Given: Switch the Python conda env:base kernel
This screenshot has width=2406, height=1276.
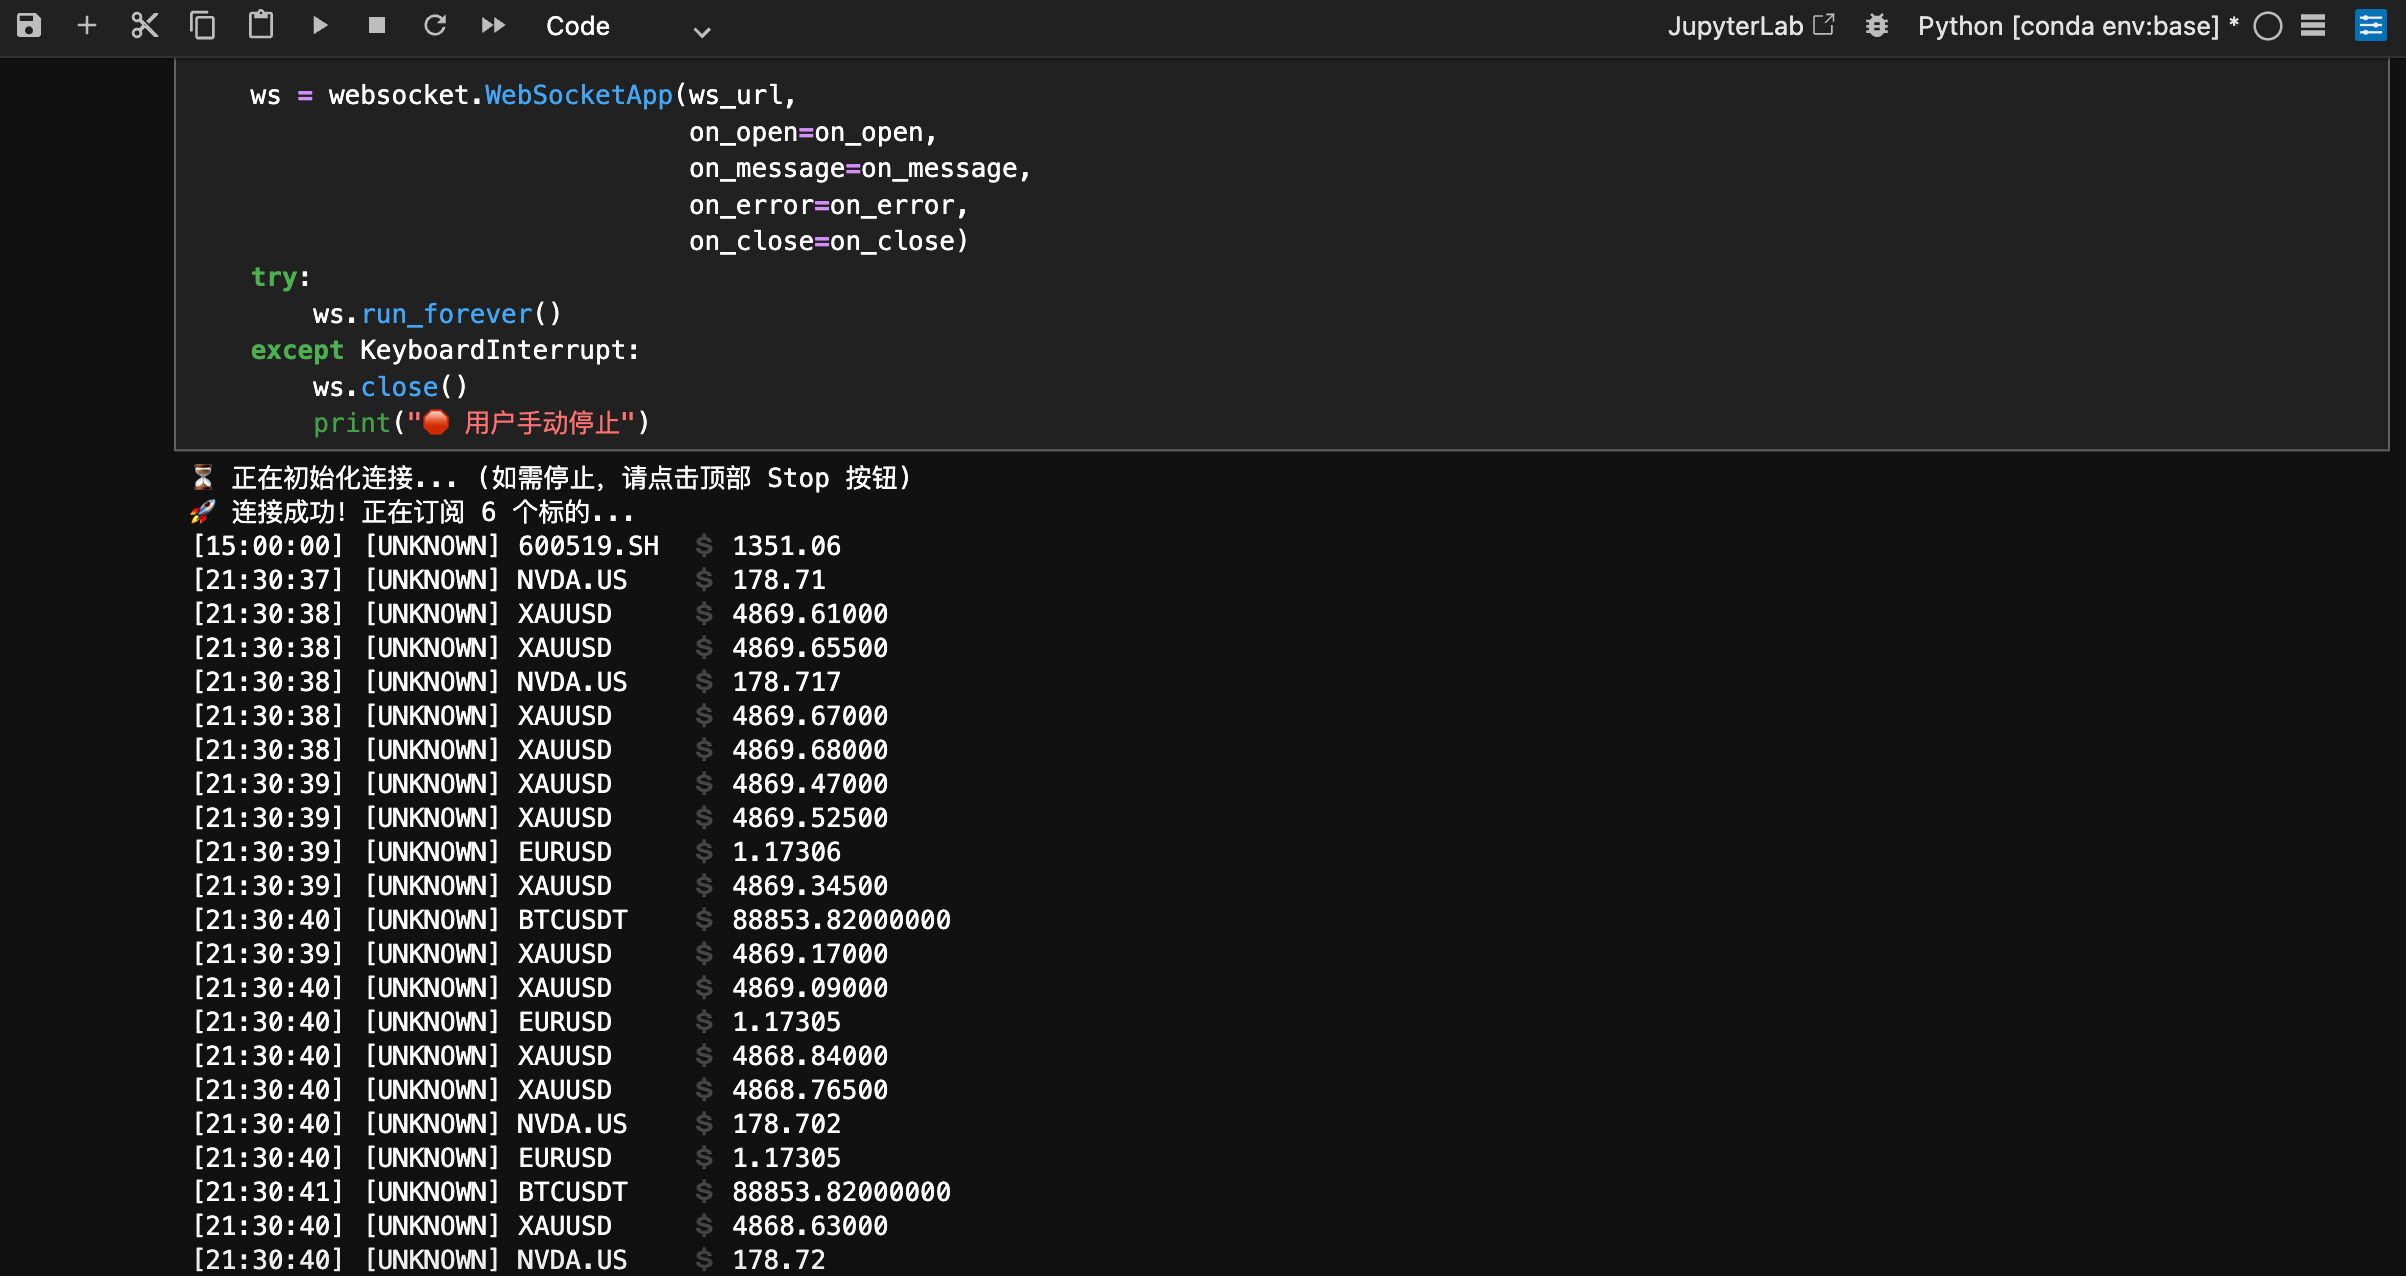Looking at the screenshot, I should pos(2068,26).
